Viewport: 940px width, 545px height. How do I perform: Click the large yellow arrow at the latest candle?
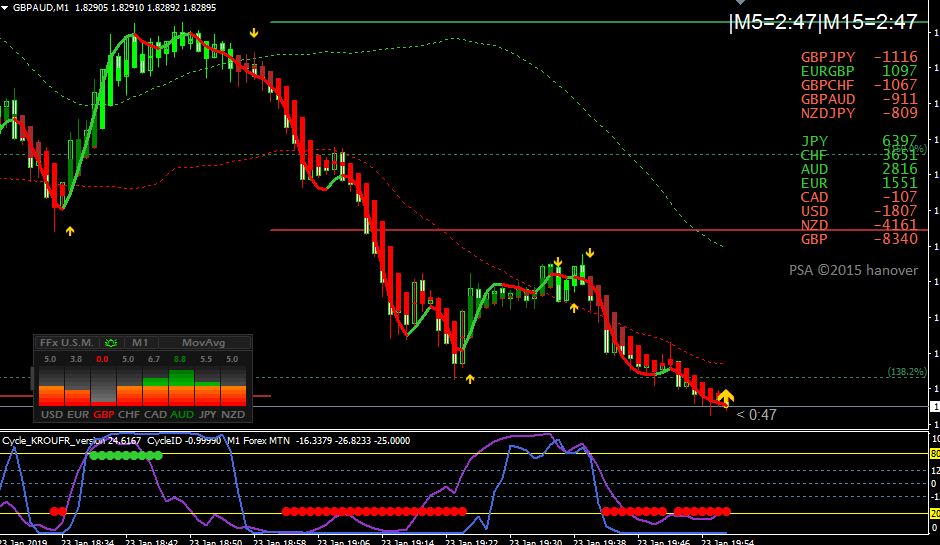[725, 396]
